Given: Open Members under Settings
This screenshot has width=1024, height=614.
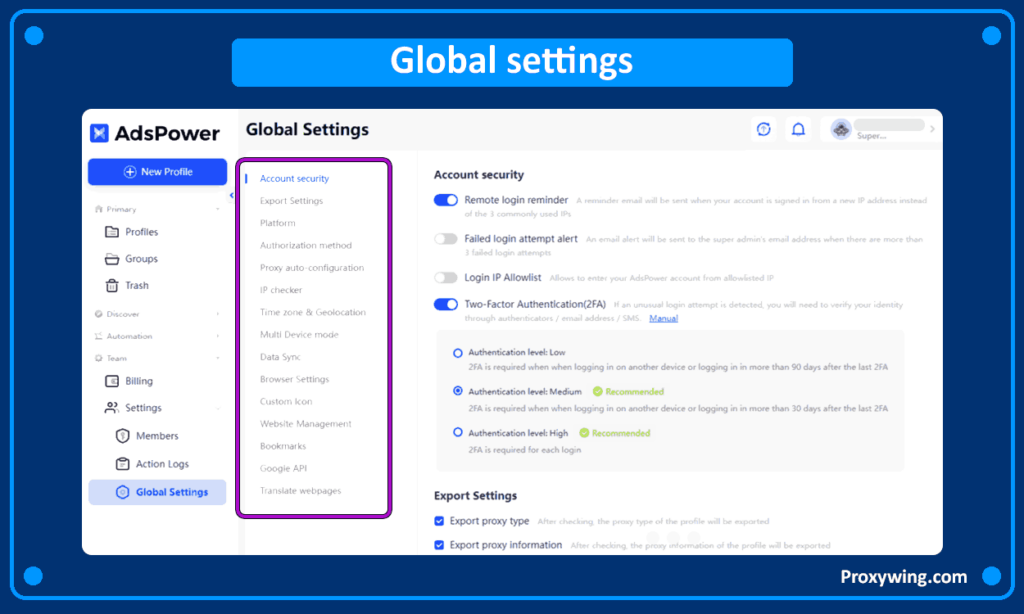Looking at the screenshot, I should [x=157, y=436].
